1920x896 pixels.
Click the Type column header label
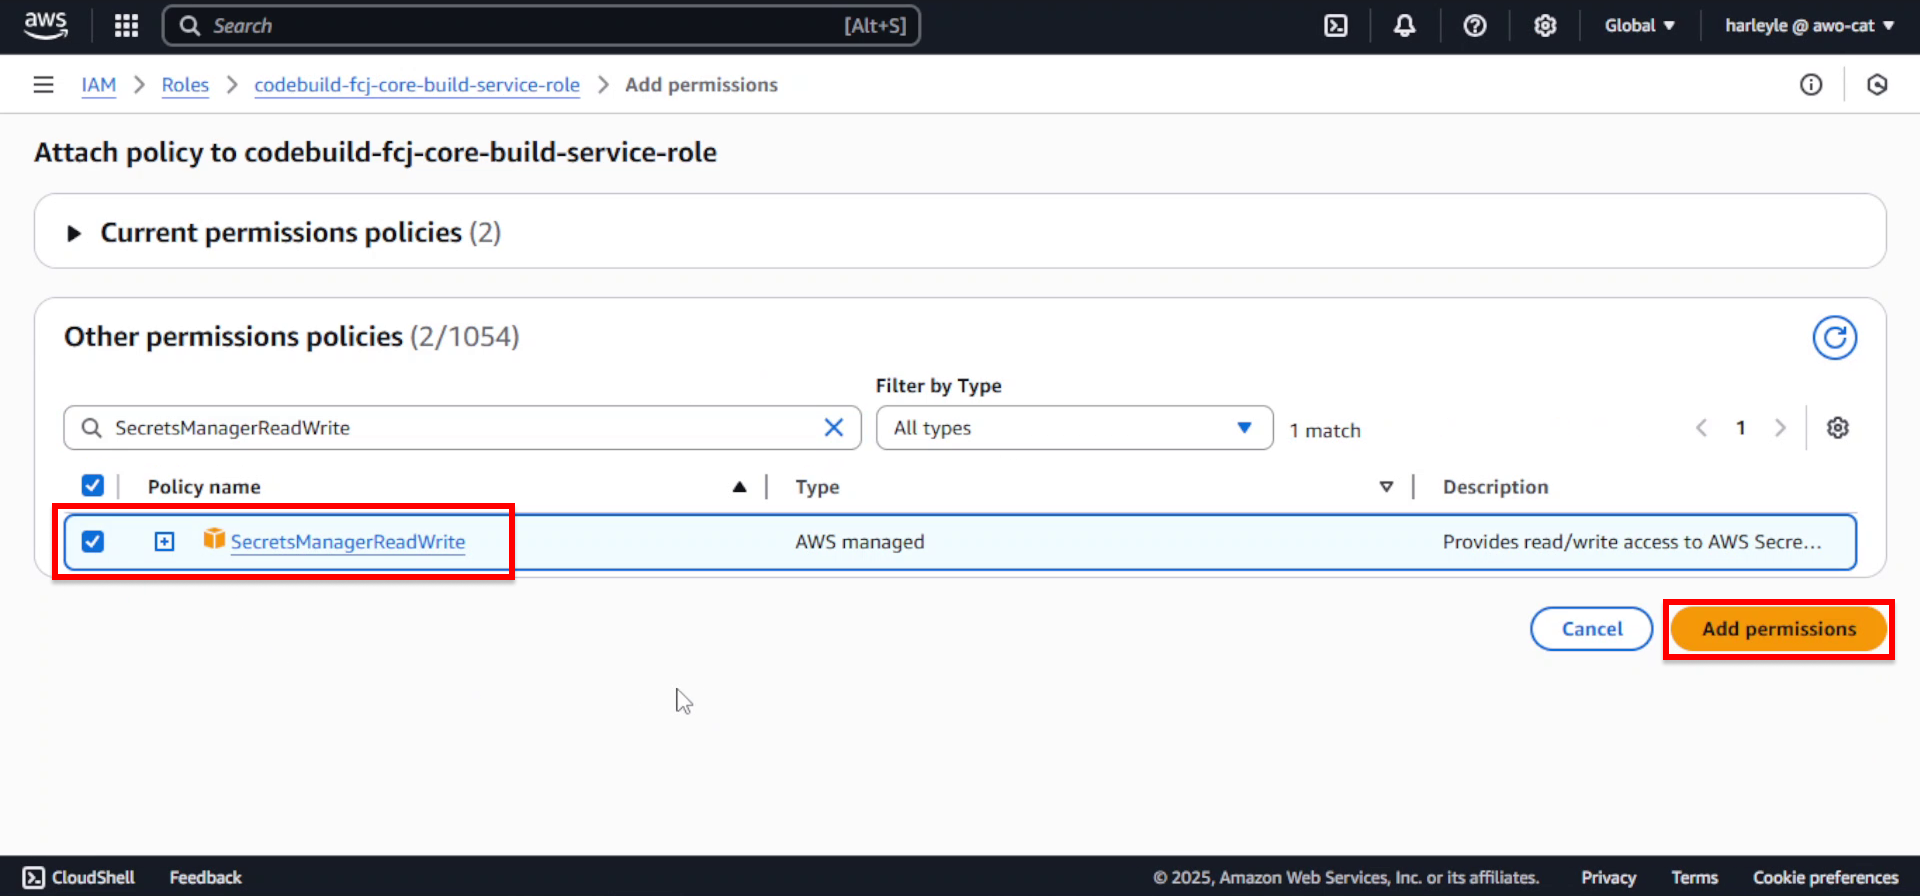[817, 487]
